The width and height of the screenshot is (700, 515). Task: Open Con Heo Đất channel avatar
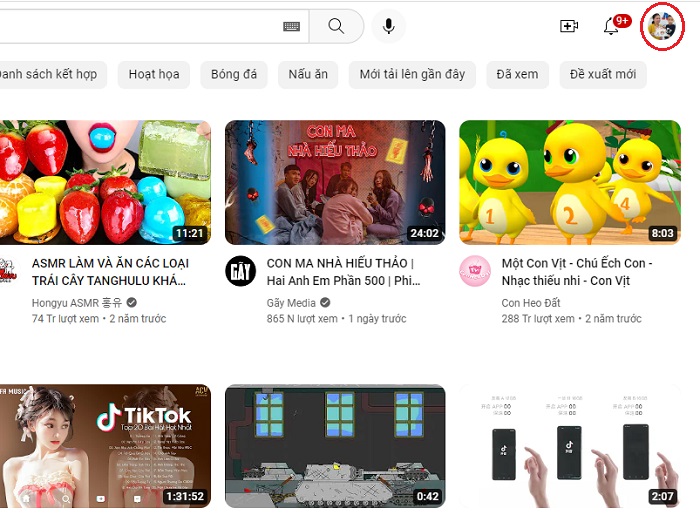pyautogui.click(x=475, y=271)
